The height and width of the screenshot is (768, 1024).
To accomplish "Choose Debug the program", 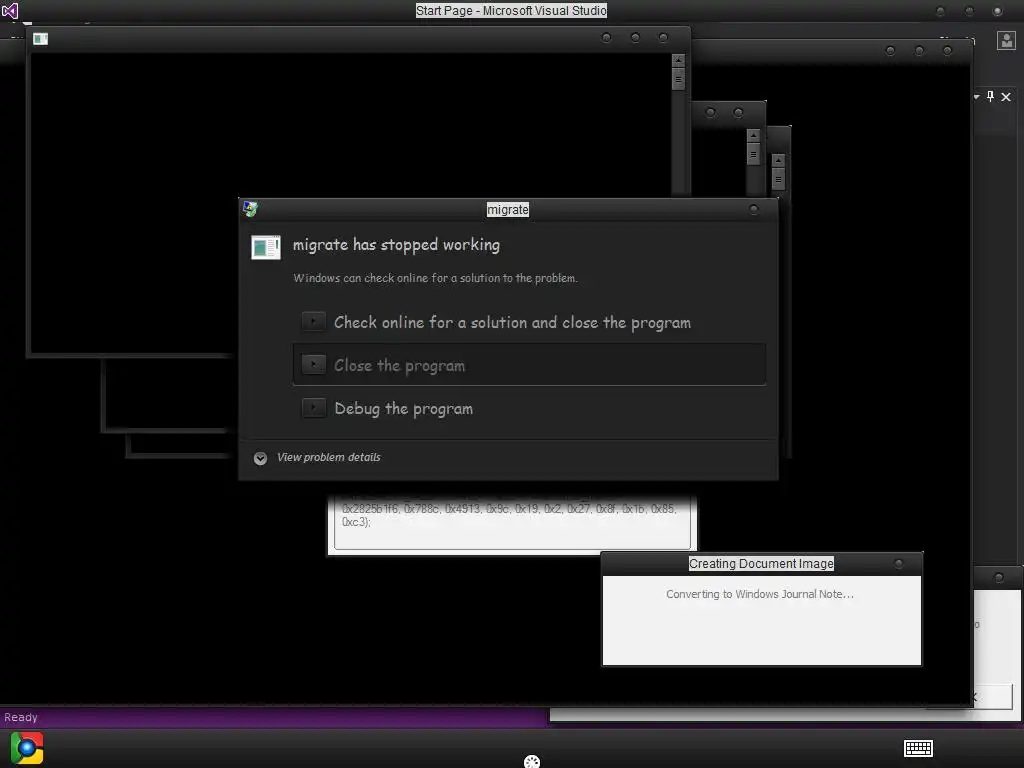I will click(x=529, y=408).
